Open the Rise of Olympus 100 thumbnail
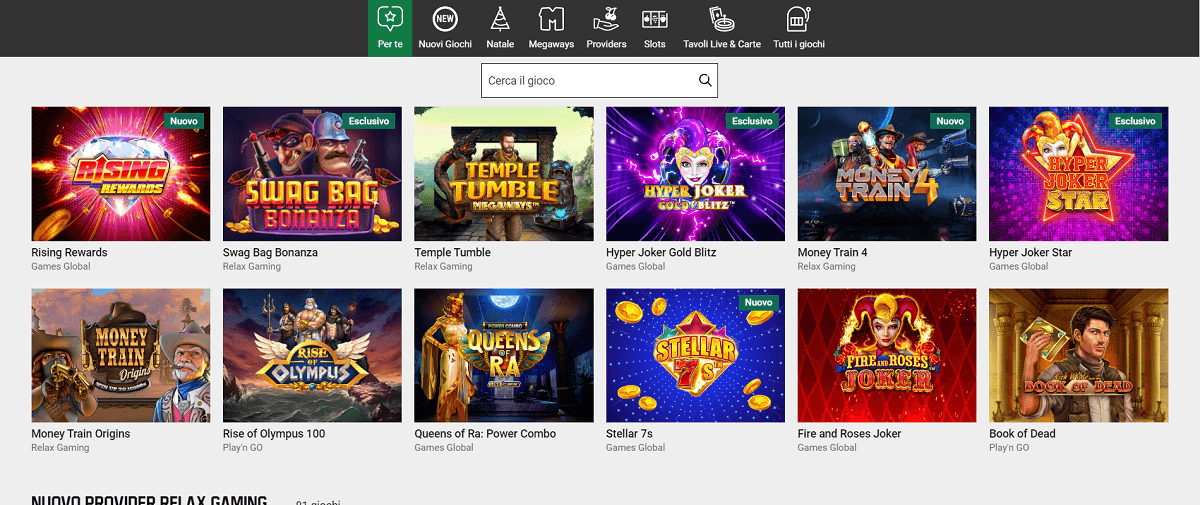Viewport: 1200px width, 505px height. pos(312,356)
